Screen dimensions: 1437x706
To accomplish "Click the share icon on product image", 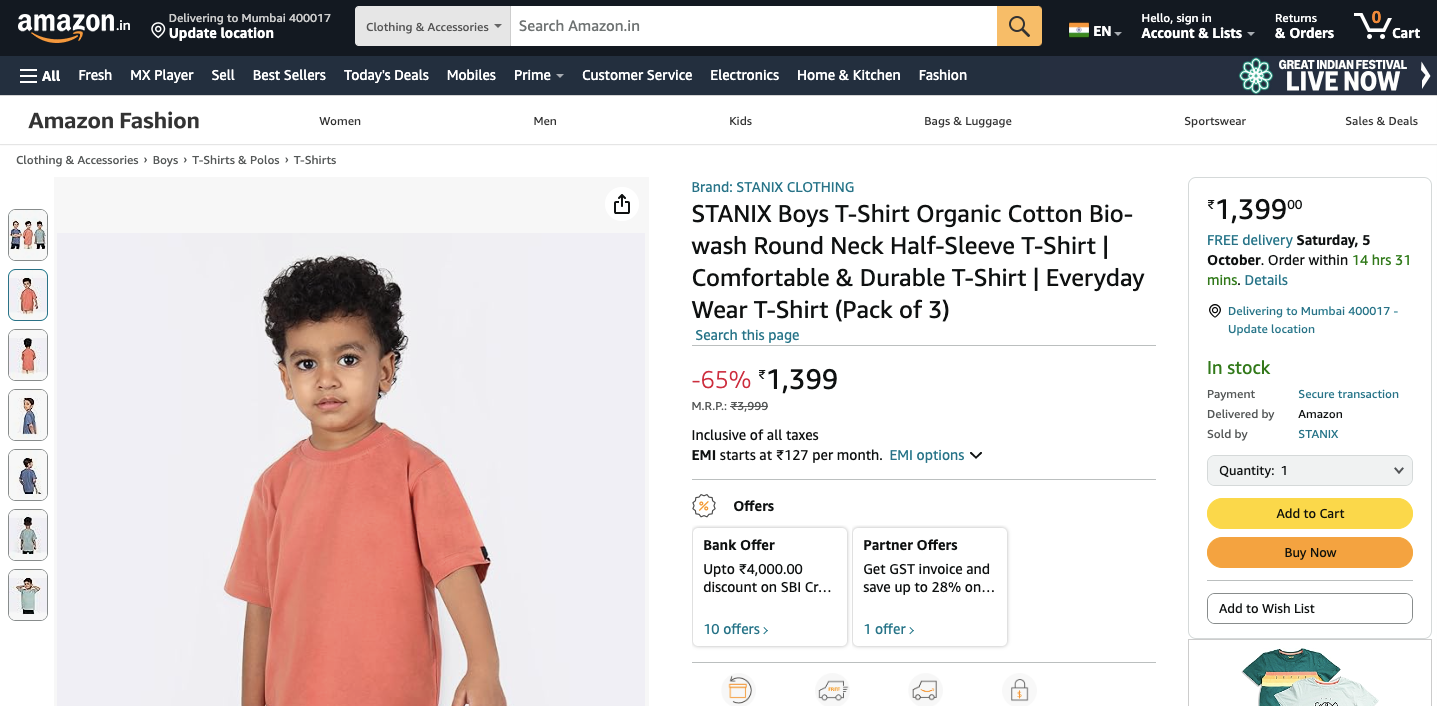I will click(x=622, y=205).
